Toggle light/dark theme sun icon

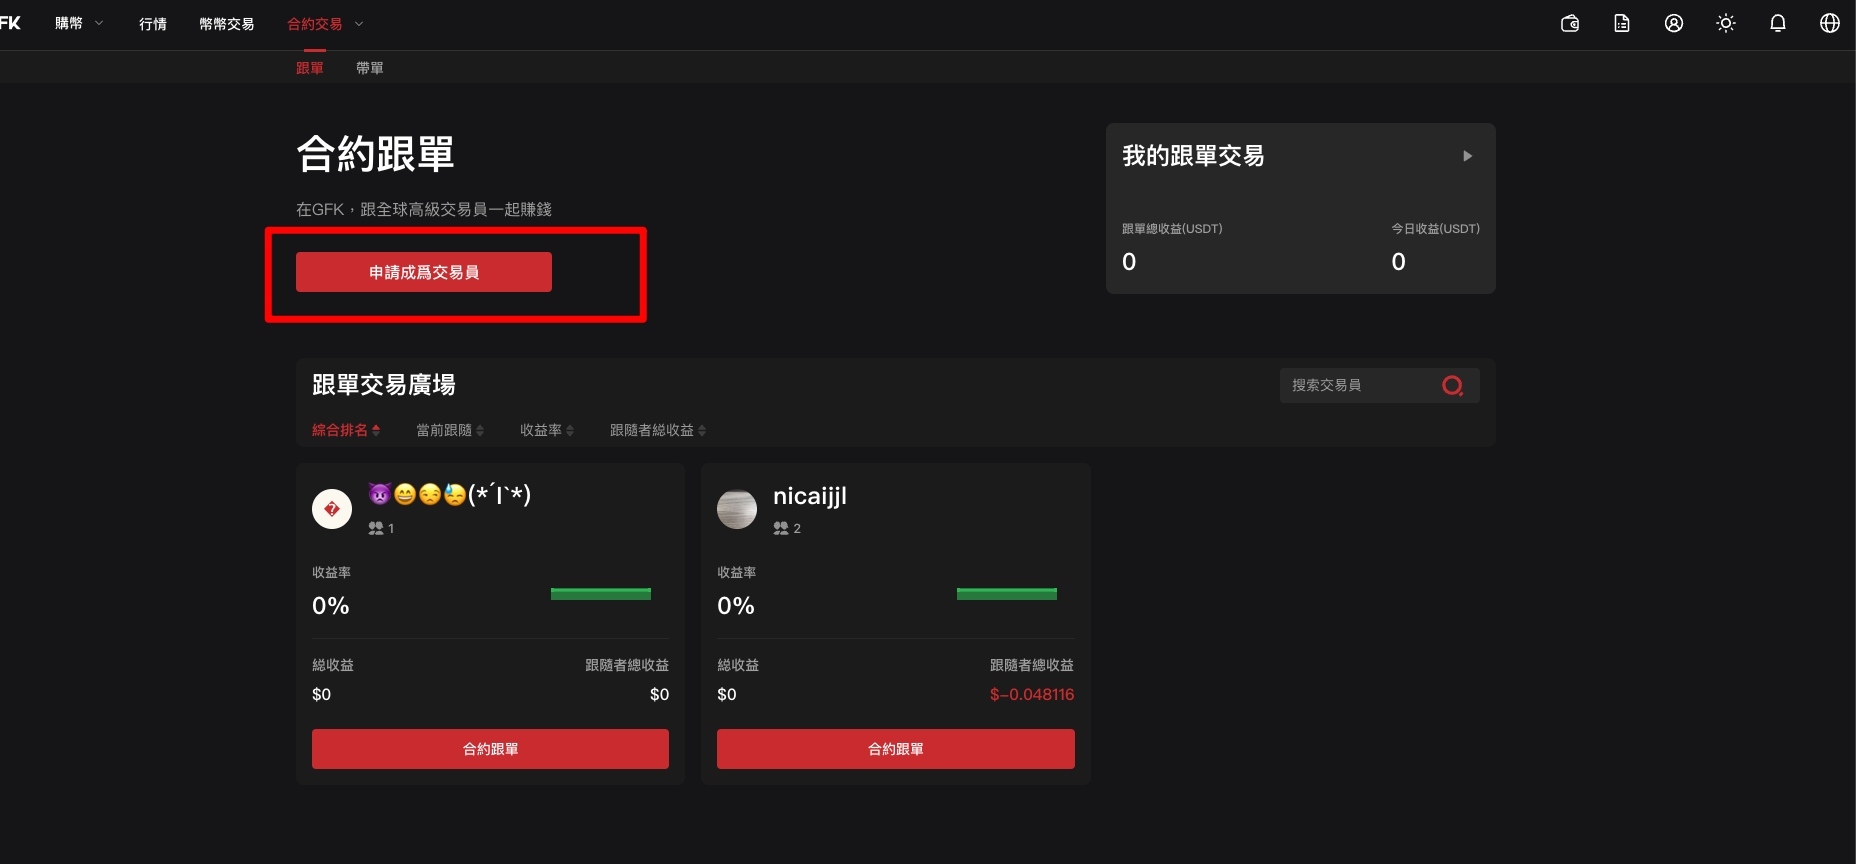click(x=1726, y=23)
